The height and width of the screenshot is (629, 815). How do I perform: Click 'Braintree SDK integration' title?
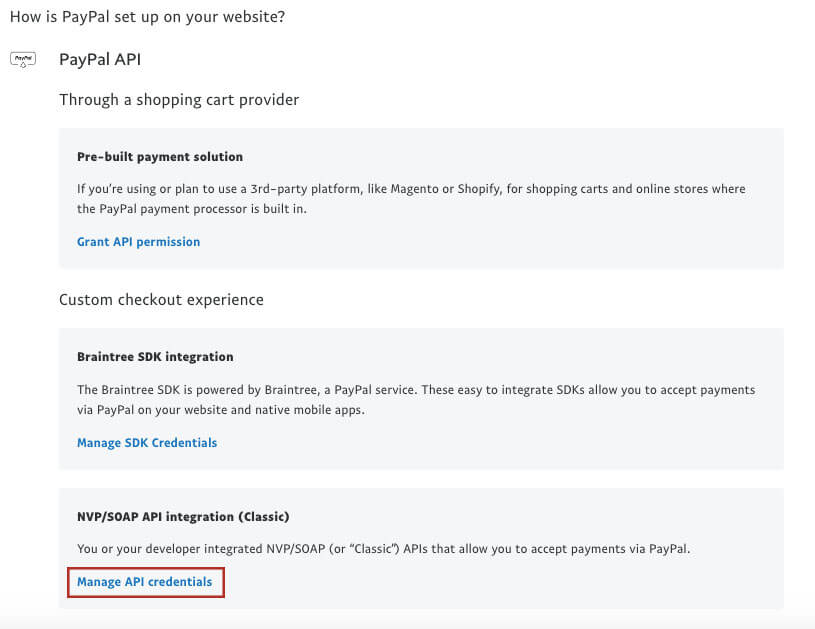(x=155, y=357)
